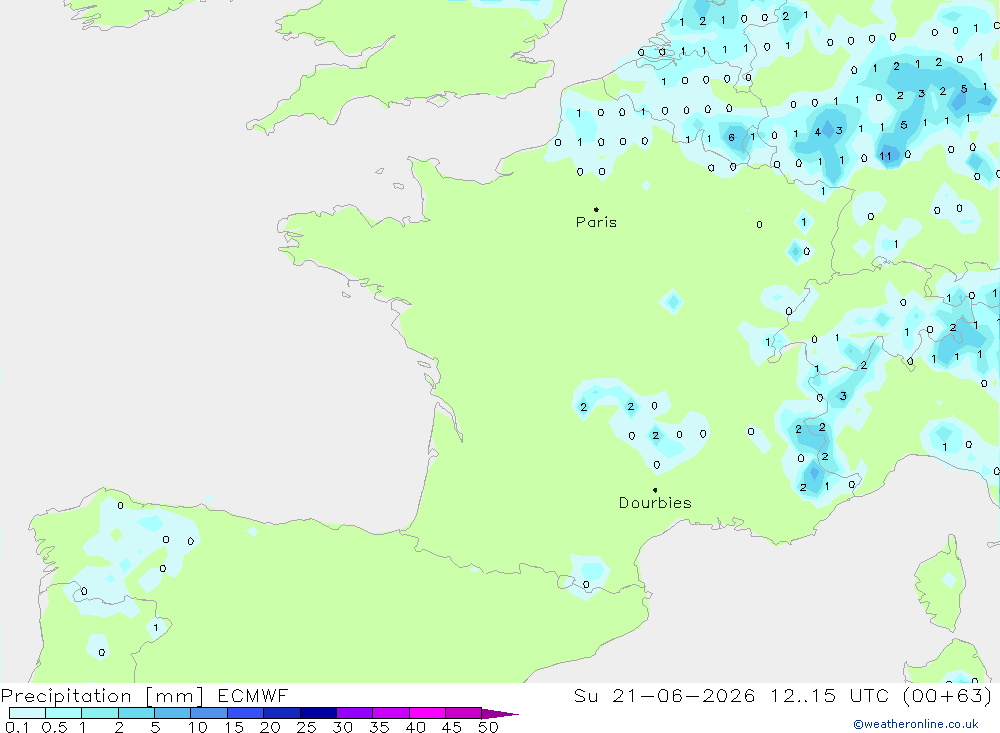The width and height of the screenshot is (1000, 733).
Task: Pick the legend swatch between 5 and 10
Action: [173, 713]
